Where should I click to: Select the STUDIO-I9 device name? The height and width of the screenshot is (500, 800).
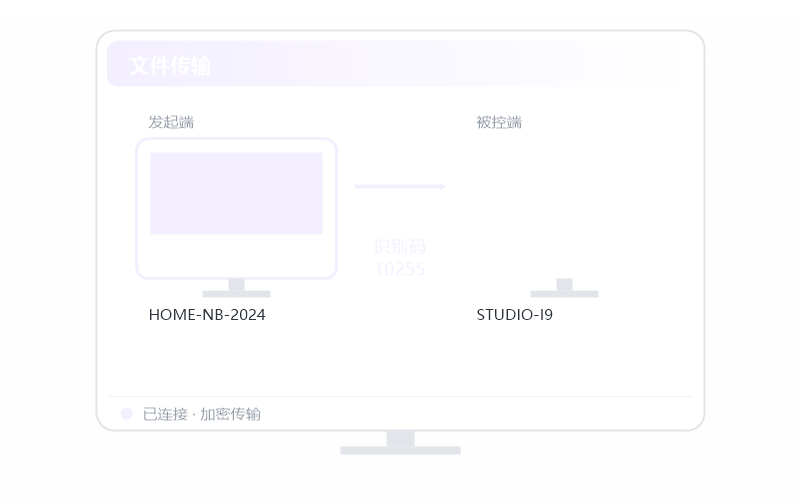click(515, 315)
